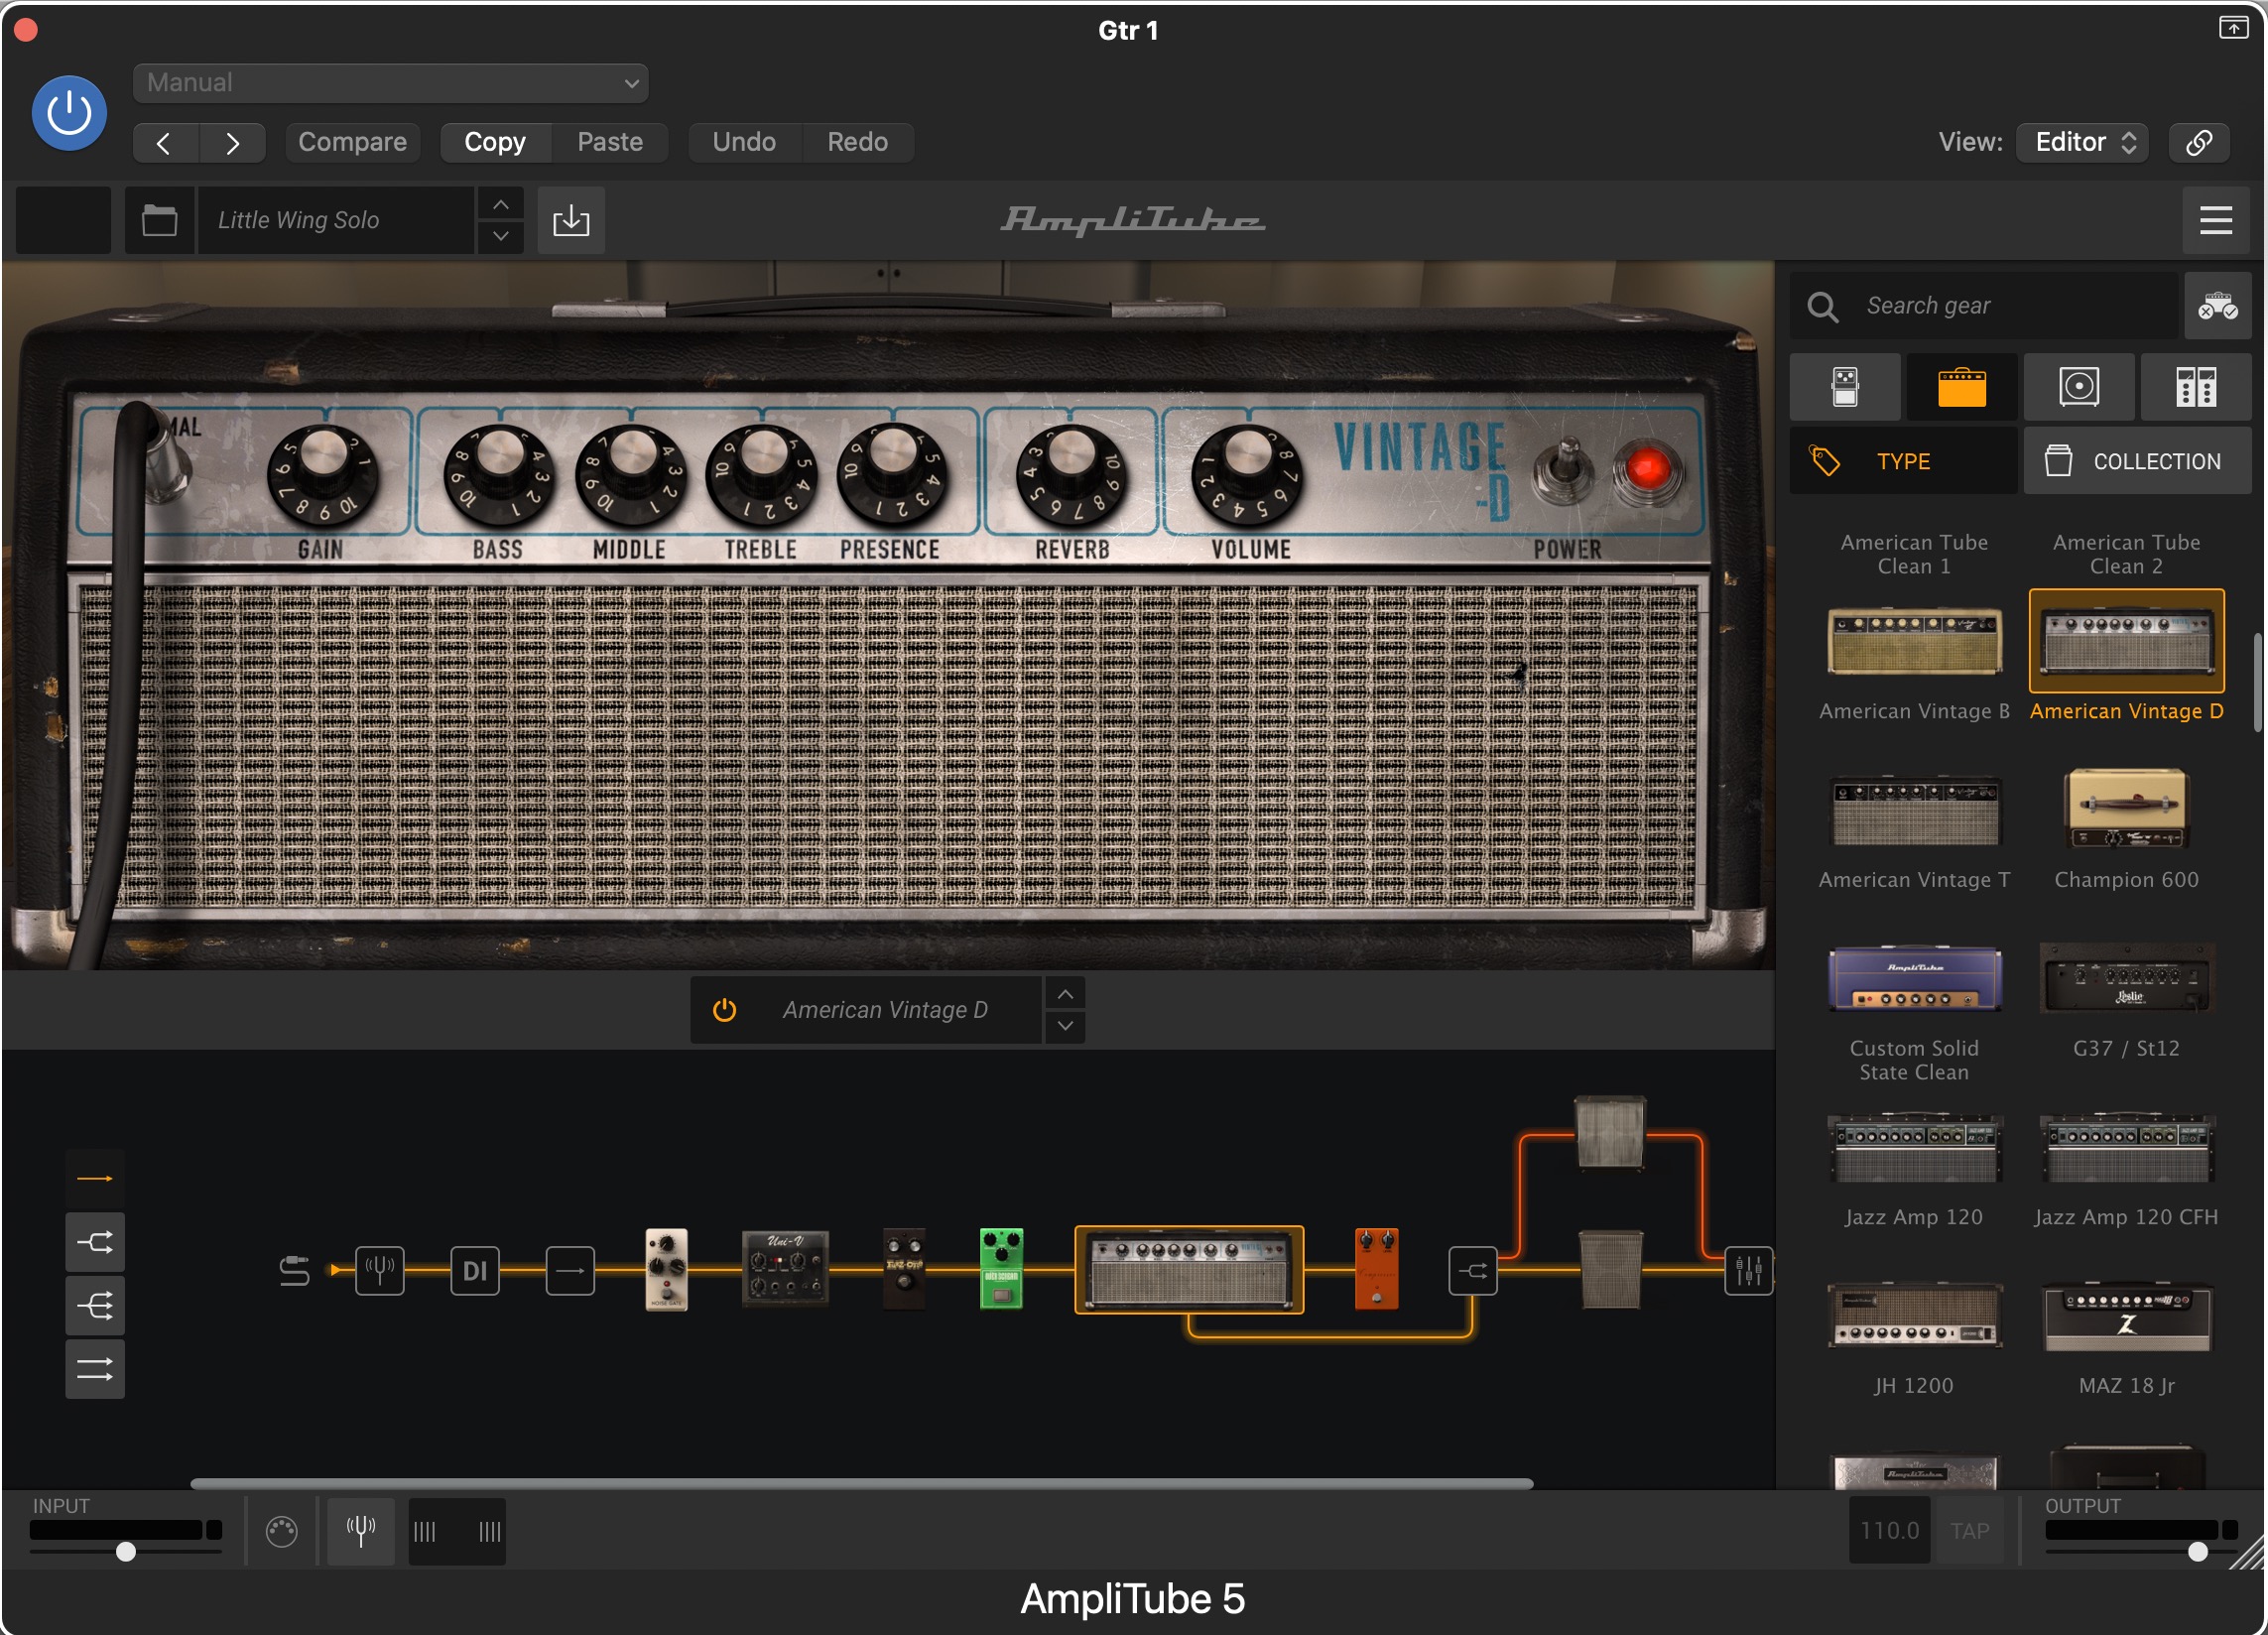Go to next plugin setting arrow
The height and width of the screenshot is (1635, 2268).
coord(233,143)
